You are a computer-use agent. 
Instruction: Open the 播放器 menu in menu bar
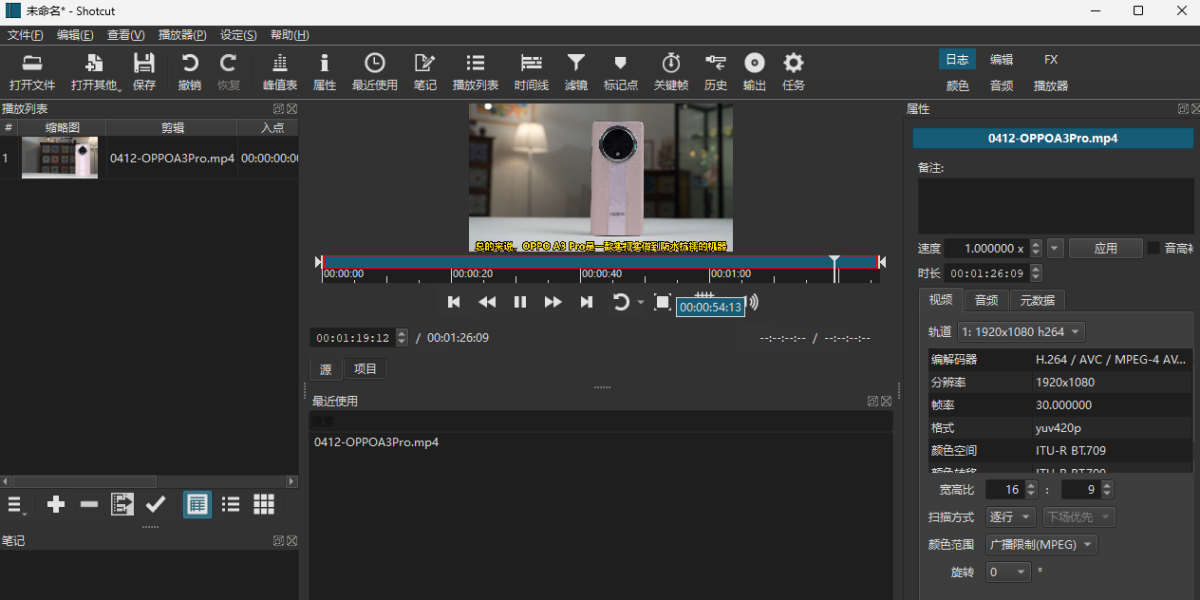(182, 35)
